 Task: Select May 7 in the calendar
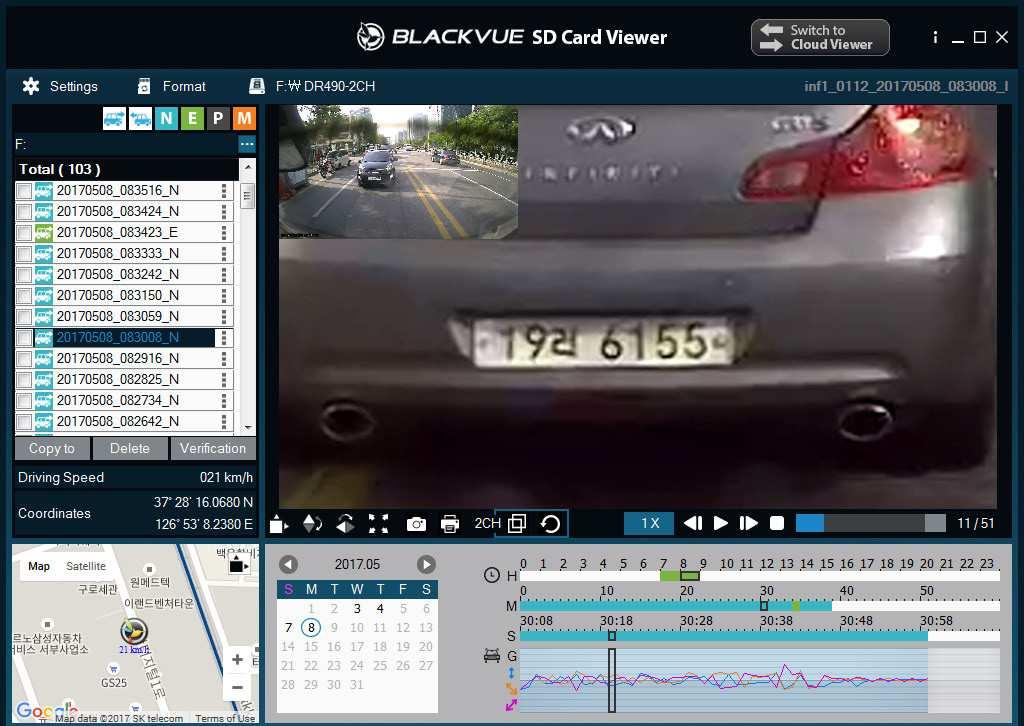point(288,627)
